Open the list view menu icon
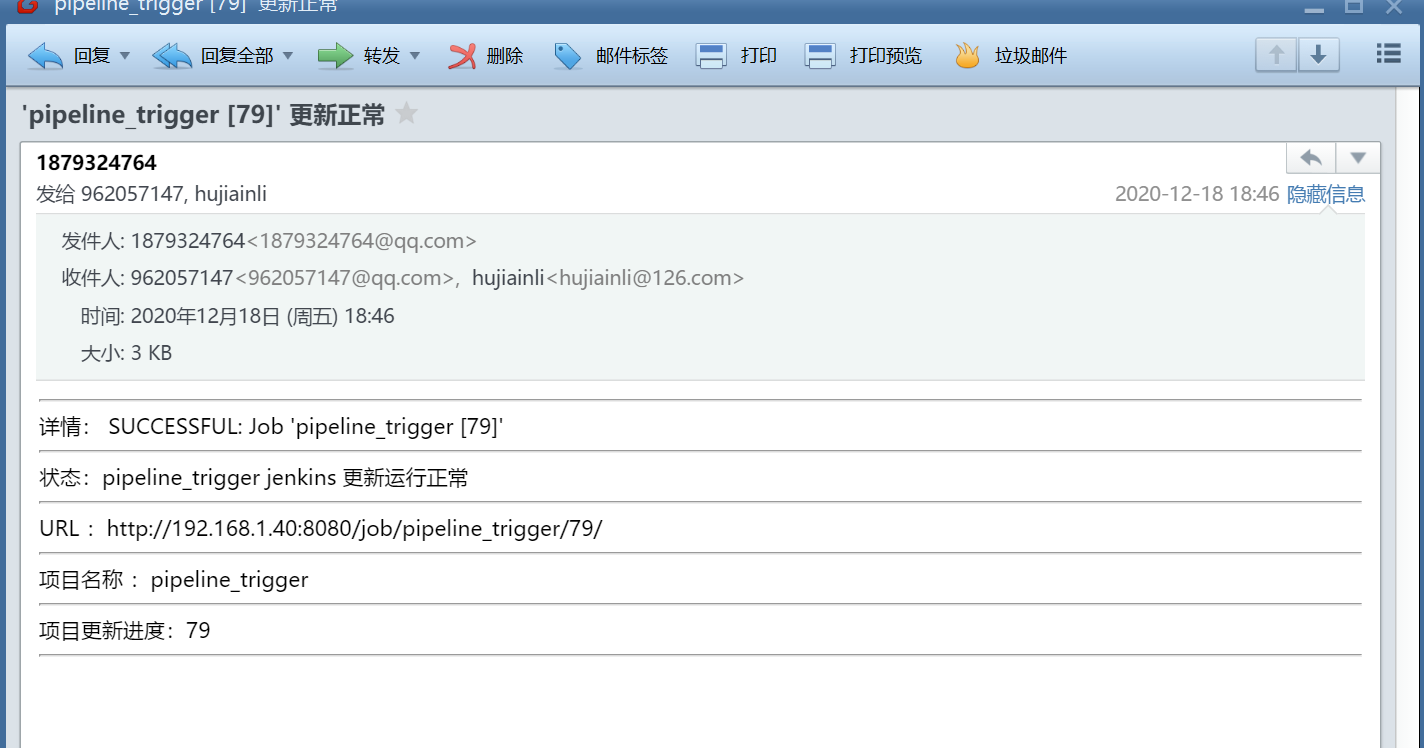The height and width of the screenshot is (748, 1424). (x=1389, y=54)
